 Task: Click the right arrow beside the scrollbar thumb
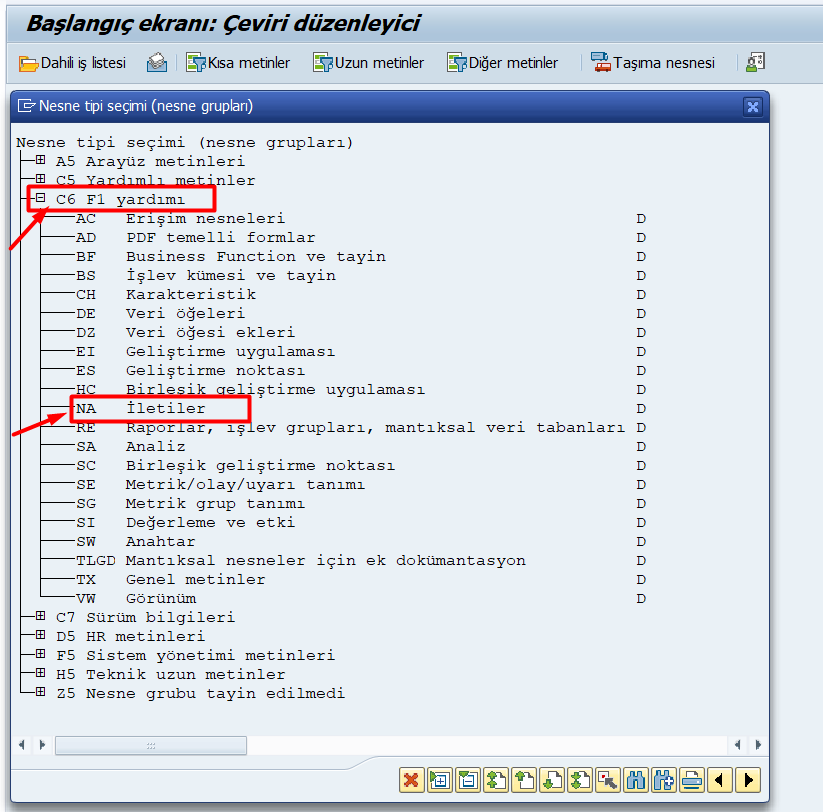click(43, 745)
